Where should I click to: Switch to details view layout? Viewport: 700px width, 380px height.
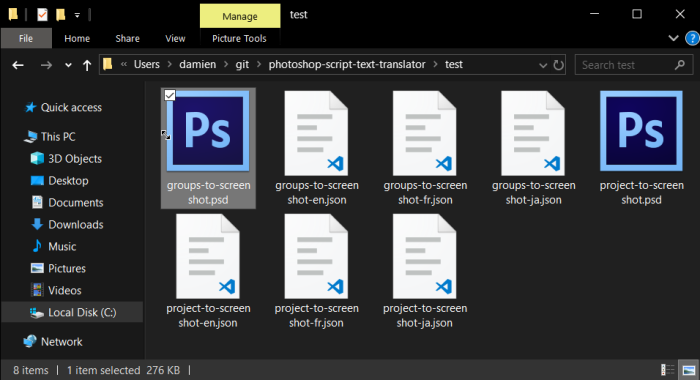[667, 370]
